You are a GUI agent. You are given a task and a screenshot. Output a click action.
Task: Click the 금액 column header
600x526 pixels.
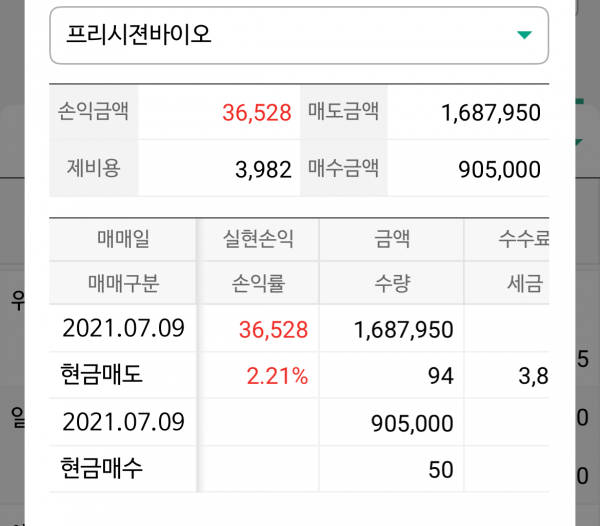tap(391, 240)
